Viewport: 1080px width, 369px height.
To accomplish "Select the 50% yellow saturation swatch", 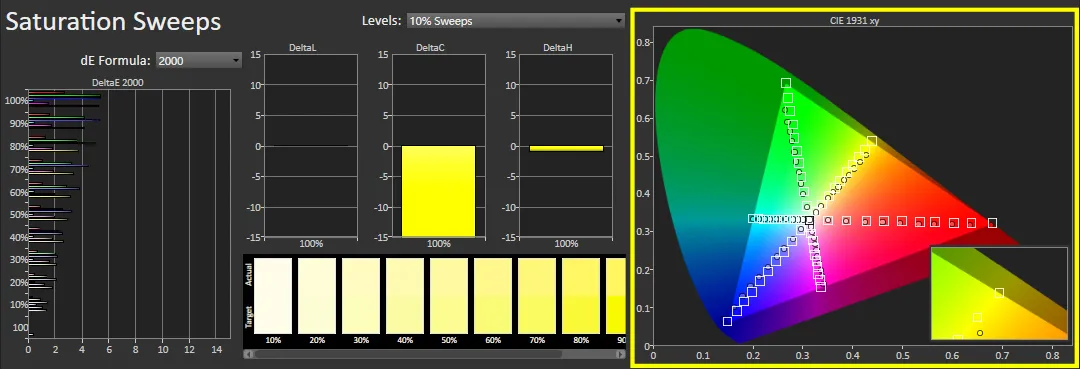I will [x=448, y=296].
